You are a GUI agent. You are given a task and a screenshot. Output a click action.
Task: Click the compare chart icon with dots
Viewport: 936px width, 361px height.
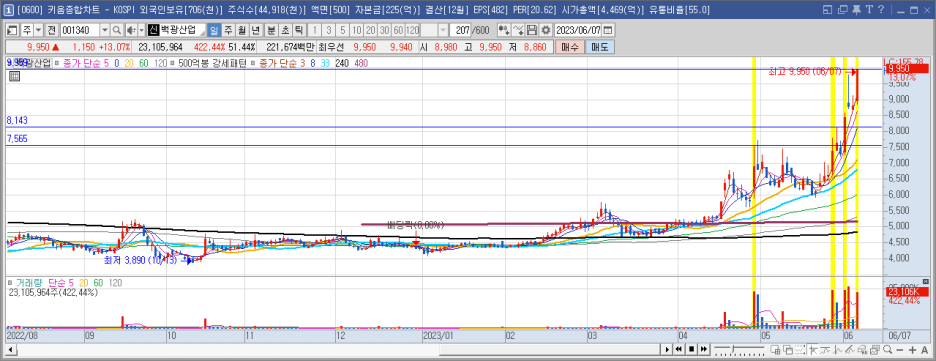pos(504,30)
